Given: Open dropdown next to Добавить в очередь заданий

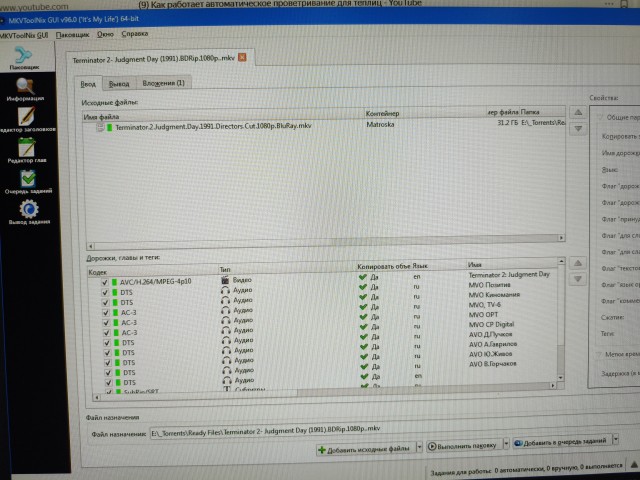Looking at the screenshot, I should point(616,440).
